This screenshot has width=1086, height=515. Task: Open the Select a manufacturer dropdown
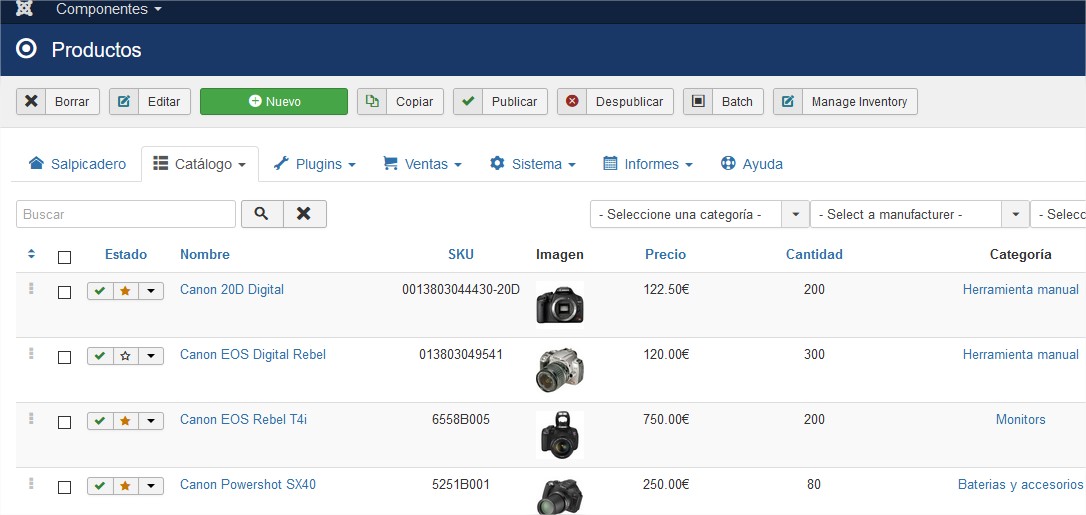[919, 215]
